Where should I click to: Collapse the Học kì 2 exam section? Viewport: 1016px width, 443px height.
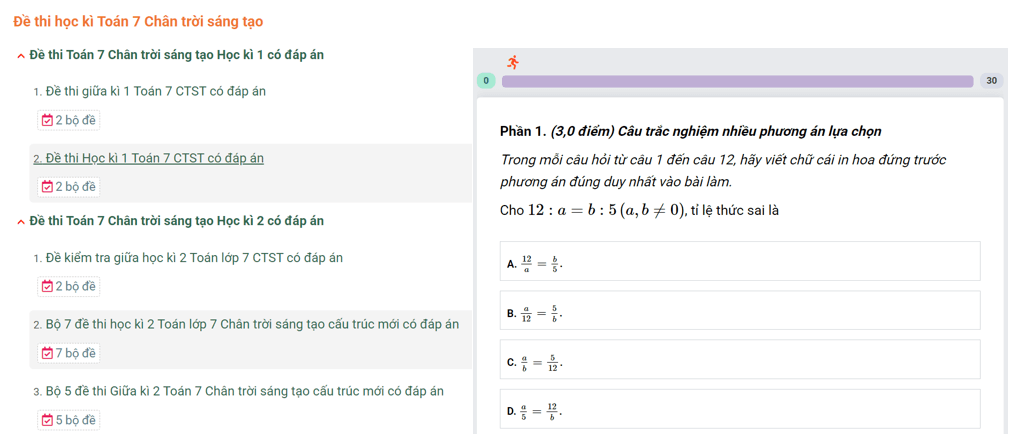tap(21, 222)
